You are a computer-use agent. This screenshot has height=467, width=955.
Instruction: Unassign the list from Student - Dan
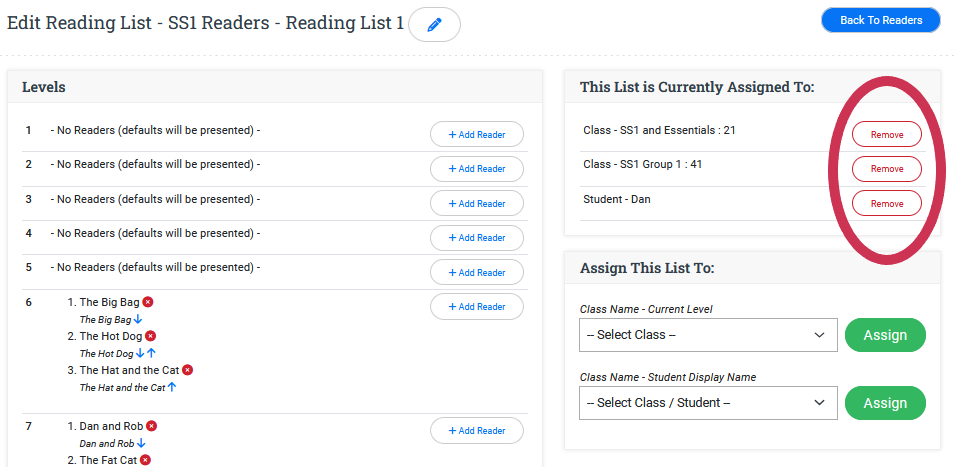[x=886, y=204]
